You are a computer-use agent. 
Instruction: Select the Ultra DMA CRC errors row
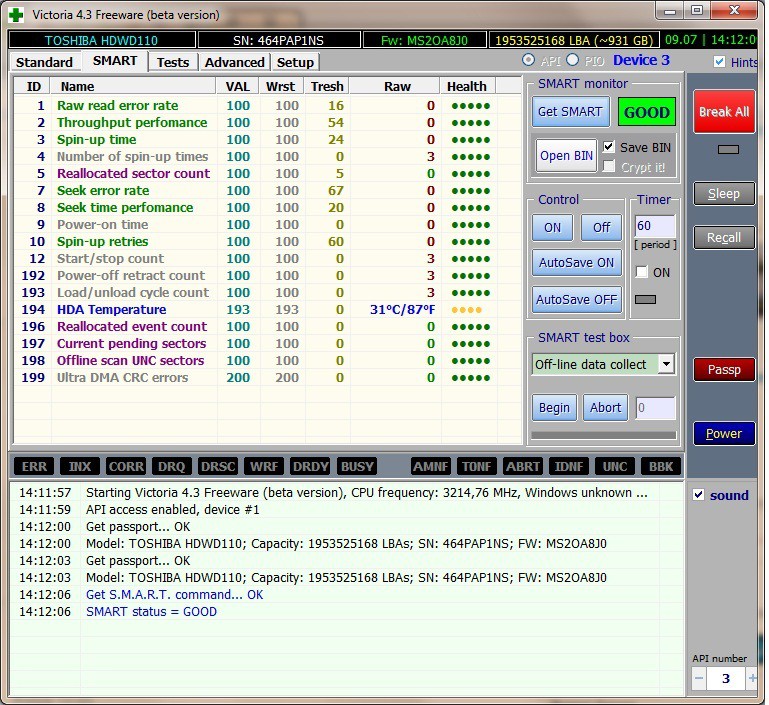point(267,378)
